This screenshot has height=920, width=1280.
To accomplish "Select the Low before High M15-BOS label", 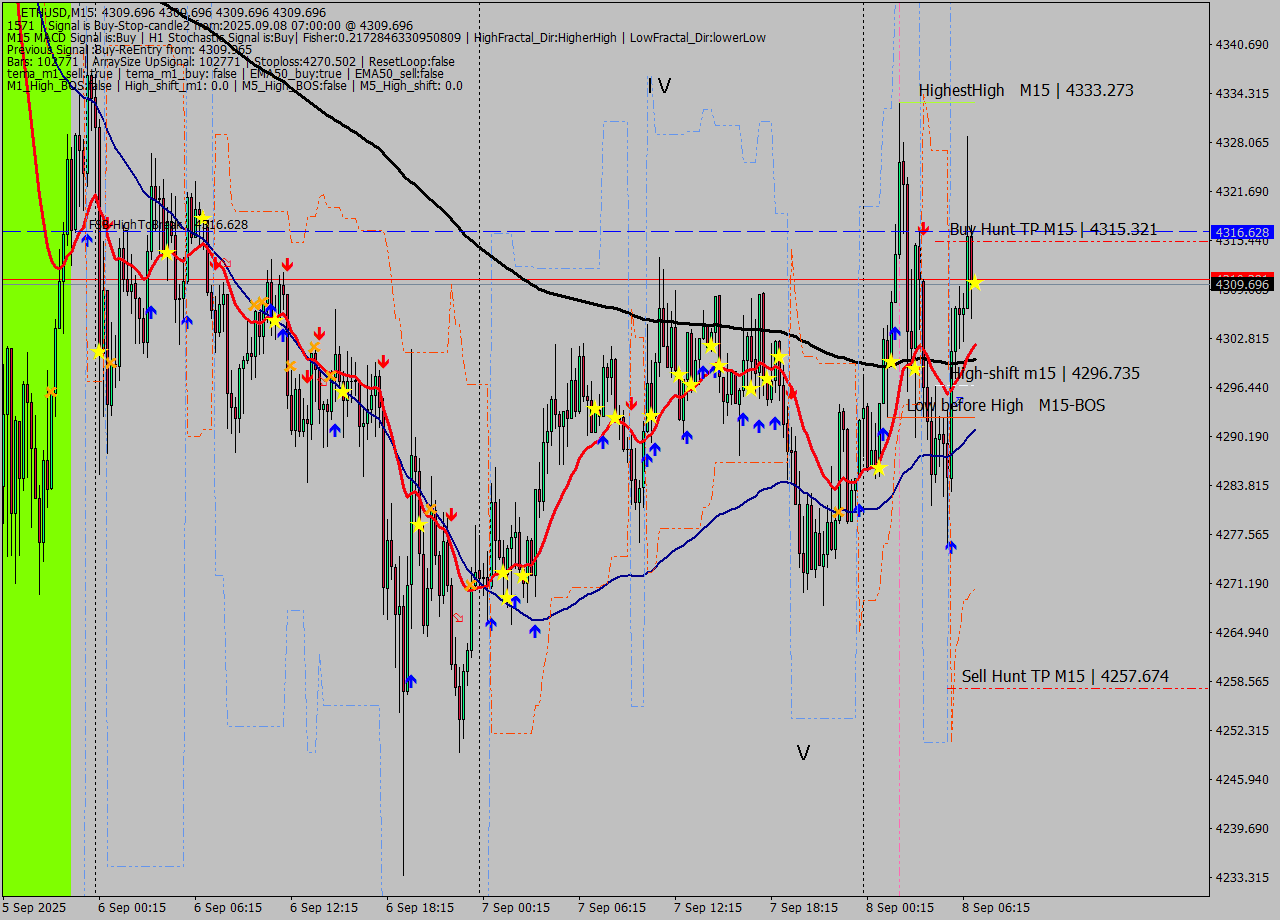I will [x=1006, y=405].
